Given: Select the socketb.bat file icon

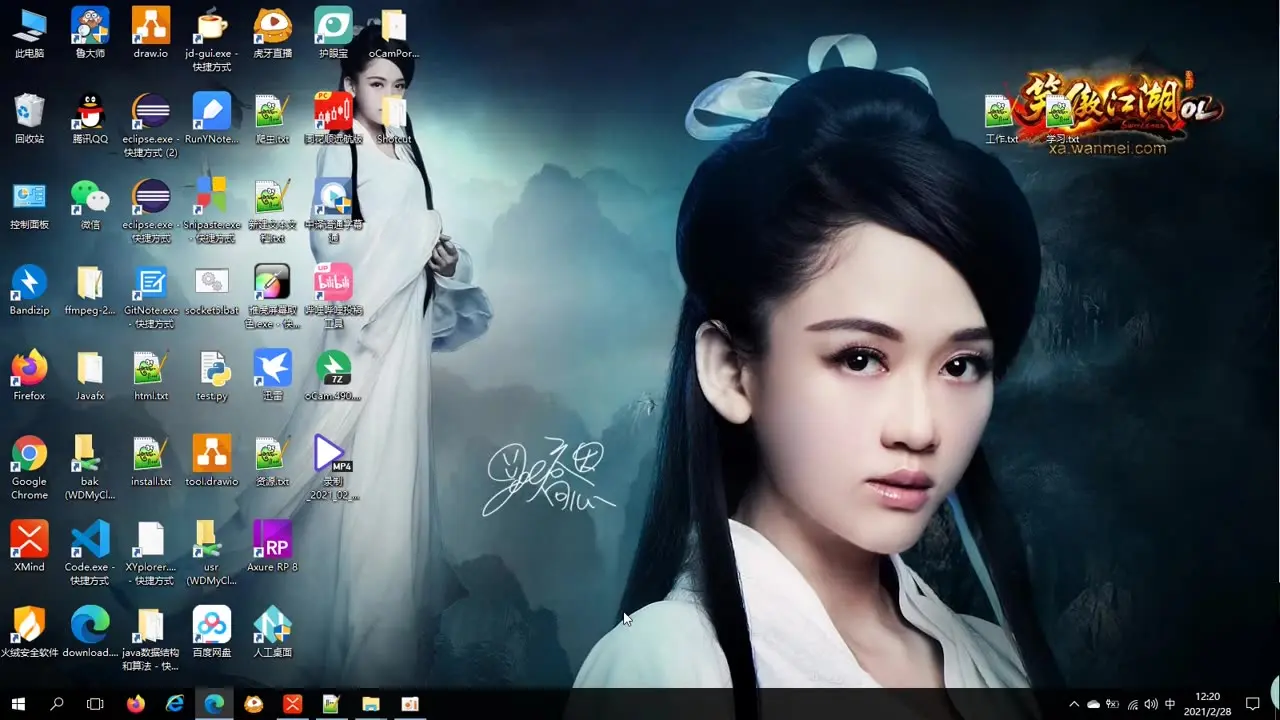Looking at the screenshot, I should point(212,290).
